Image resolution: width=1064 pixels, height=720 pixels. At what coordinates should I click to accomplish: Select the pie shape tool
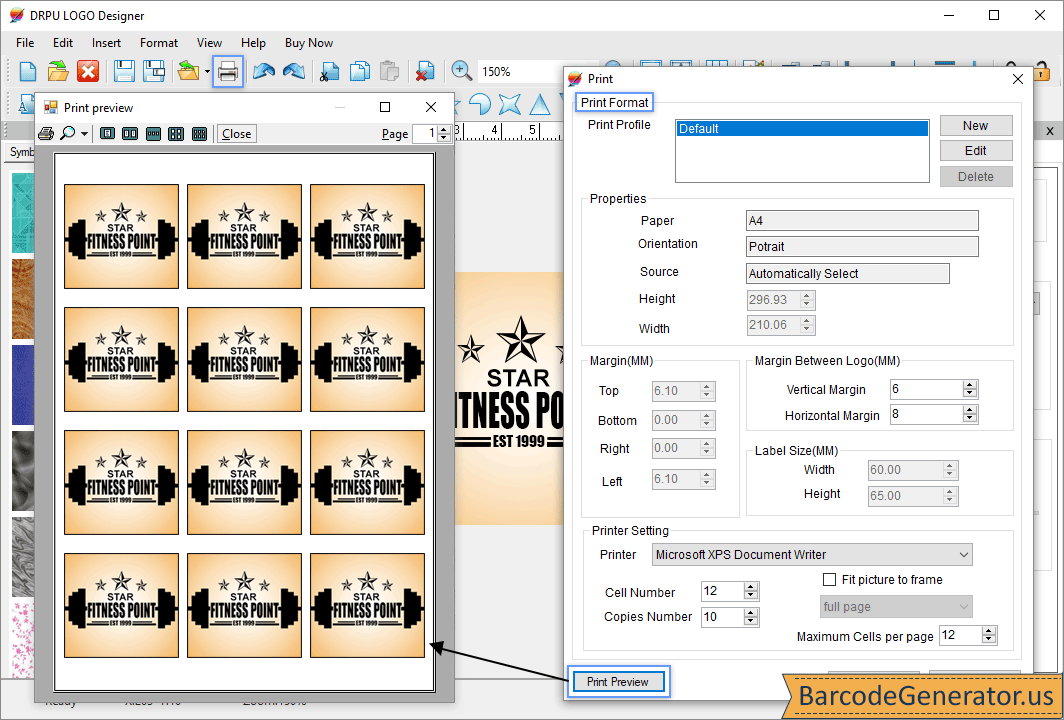480,104
